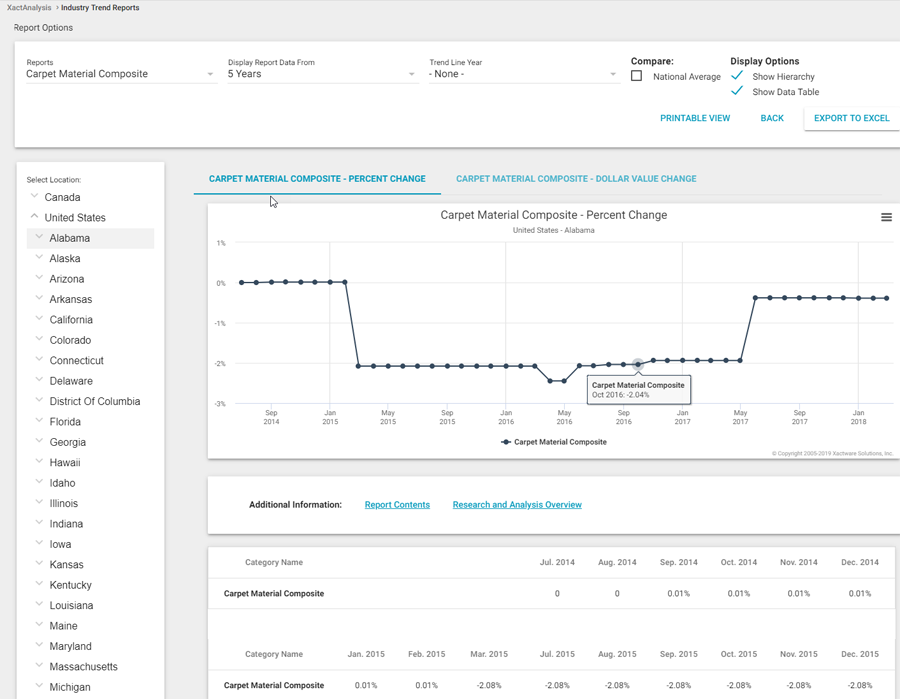Click the Oct 2016 data point on chart
This screenshot has width=900, height=699.
pos(638,365)
